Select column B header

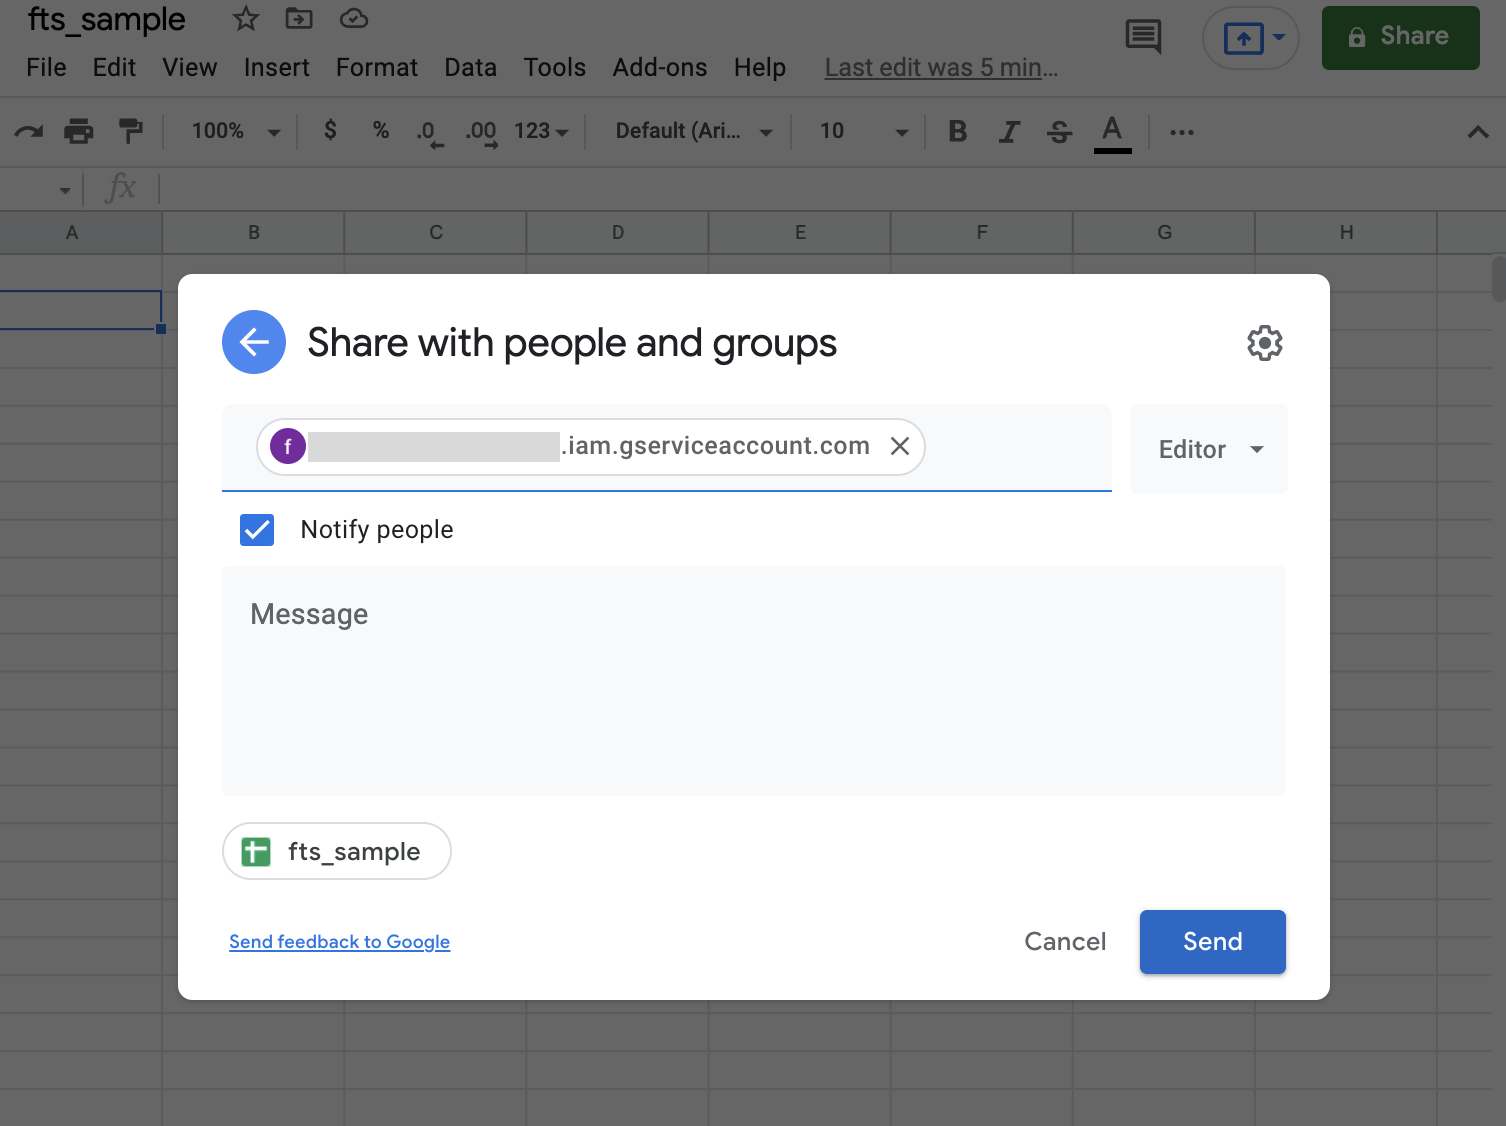coord(254,232)
